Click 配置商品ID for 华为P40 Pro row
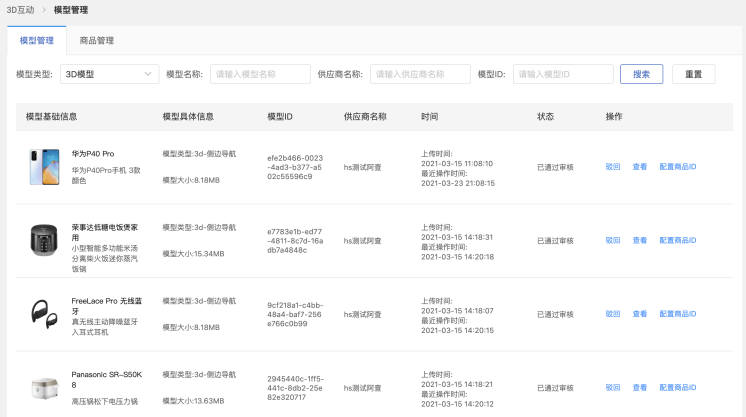The image size is (746, 417). coord(677,167)
